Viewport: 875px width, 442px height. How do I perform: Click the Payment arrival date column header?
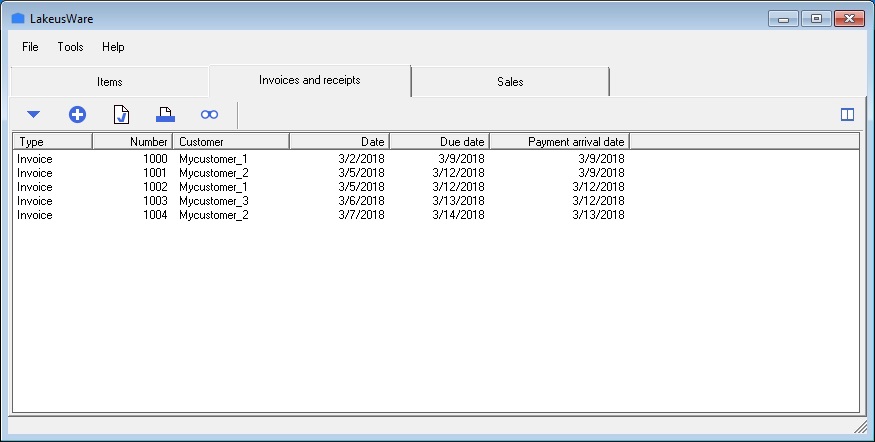point(559,142)
